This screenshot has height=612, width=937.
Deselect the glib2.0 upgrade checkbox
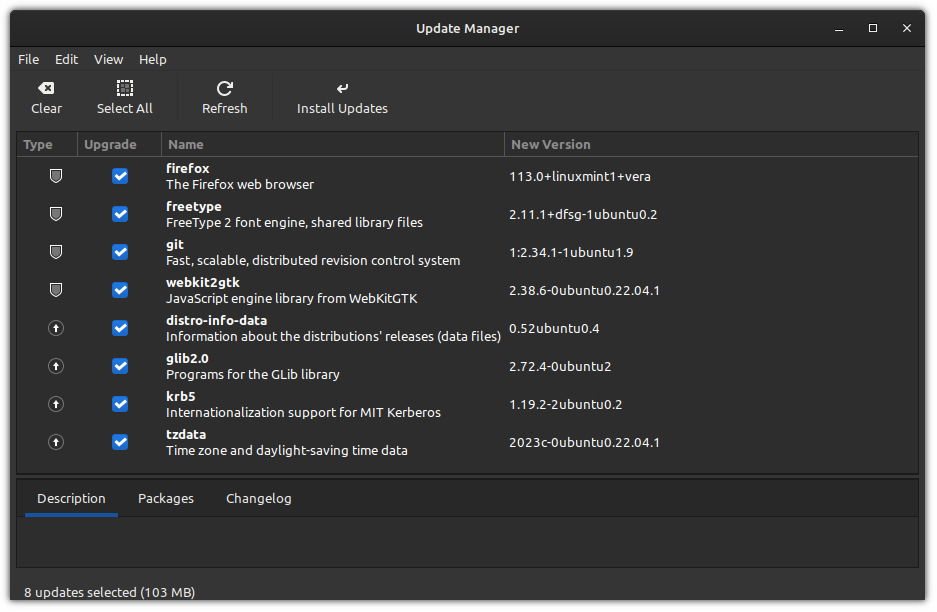120,366
